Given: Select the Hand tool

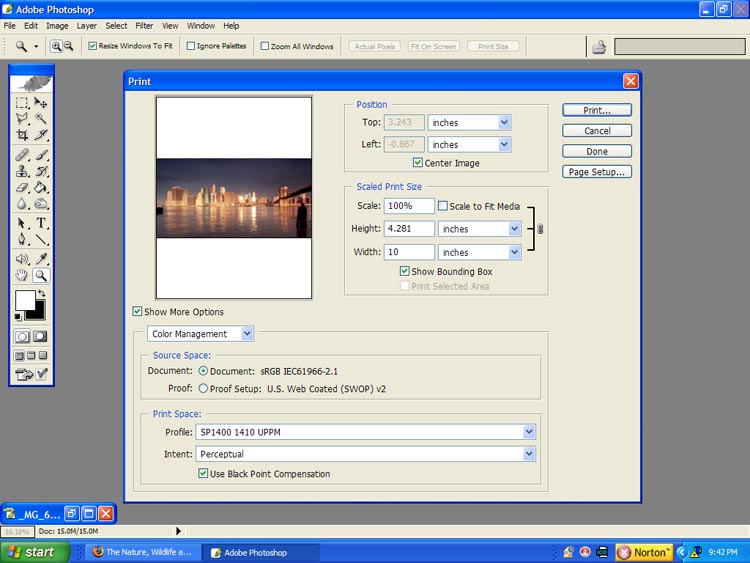Looking at the screenshot, I should click(x=22, y=275).
